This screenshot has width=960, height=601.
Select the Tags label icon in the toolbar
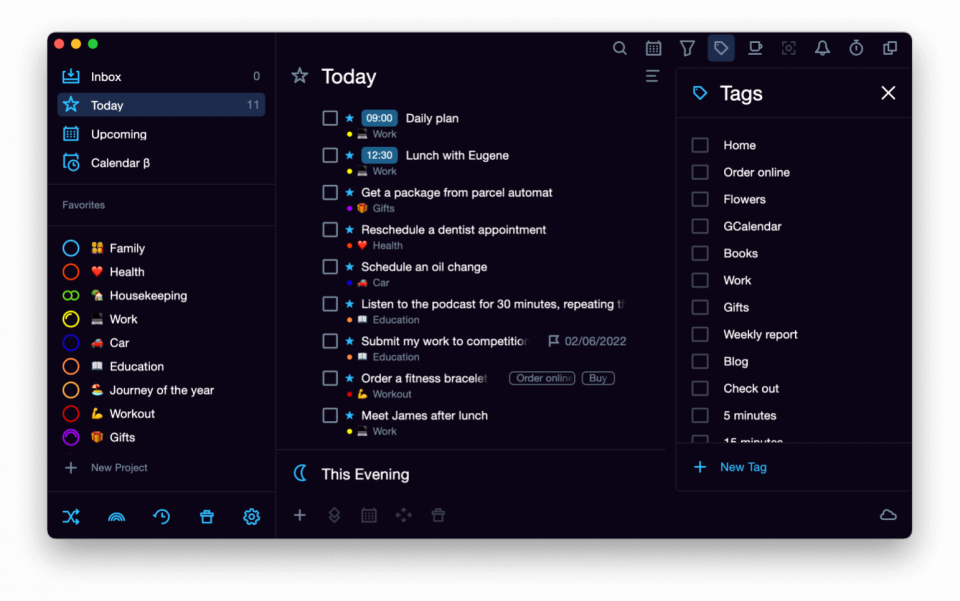721,47
